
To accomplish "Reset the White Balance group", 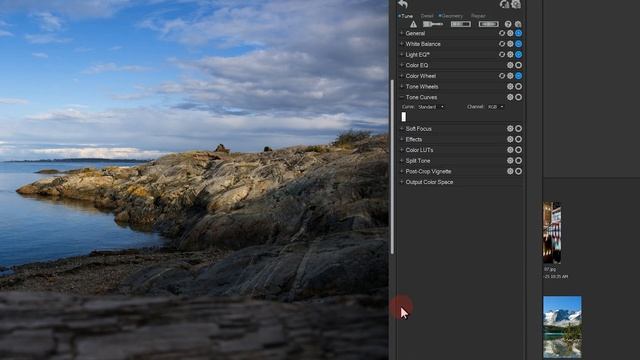I will click(502, 44).
